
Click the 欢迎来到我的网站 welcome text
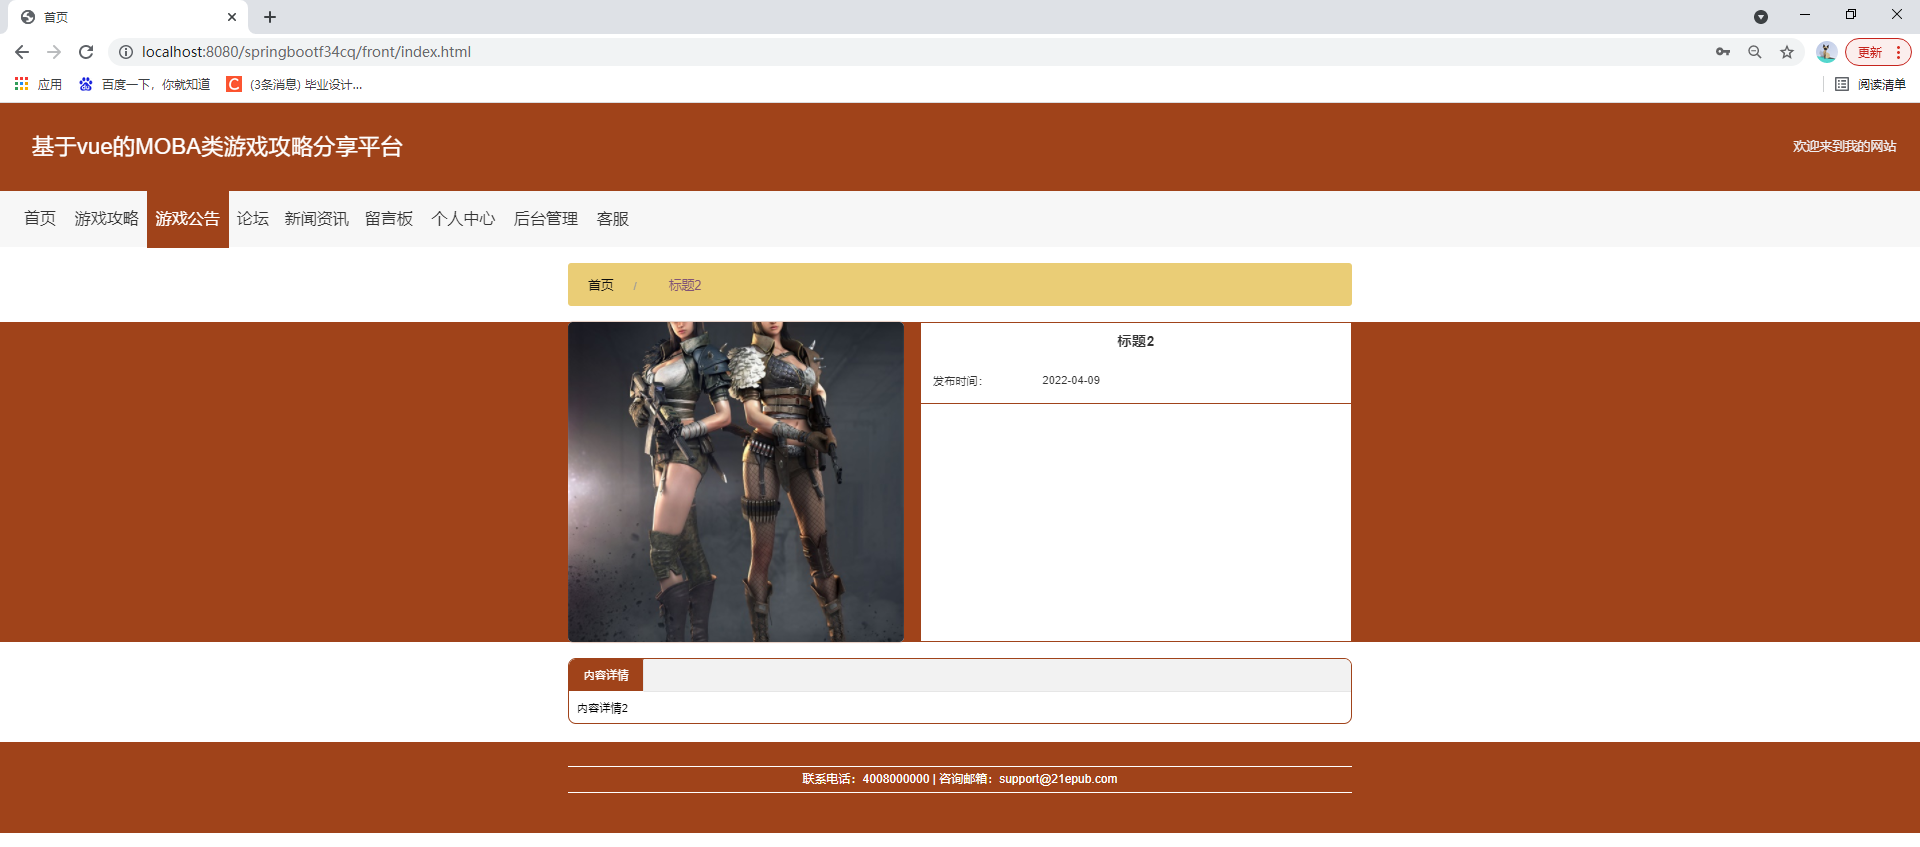click(x=1845, y=146)
